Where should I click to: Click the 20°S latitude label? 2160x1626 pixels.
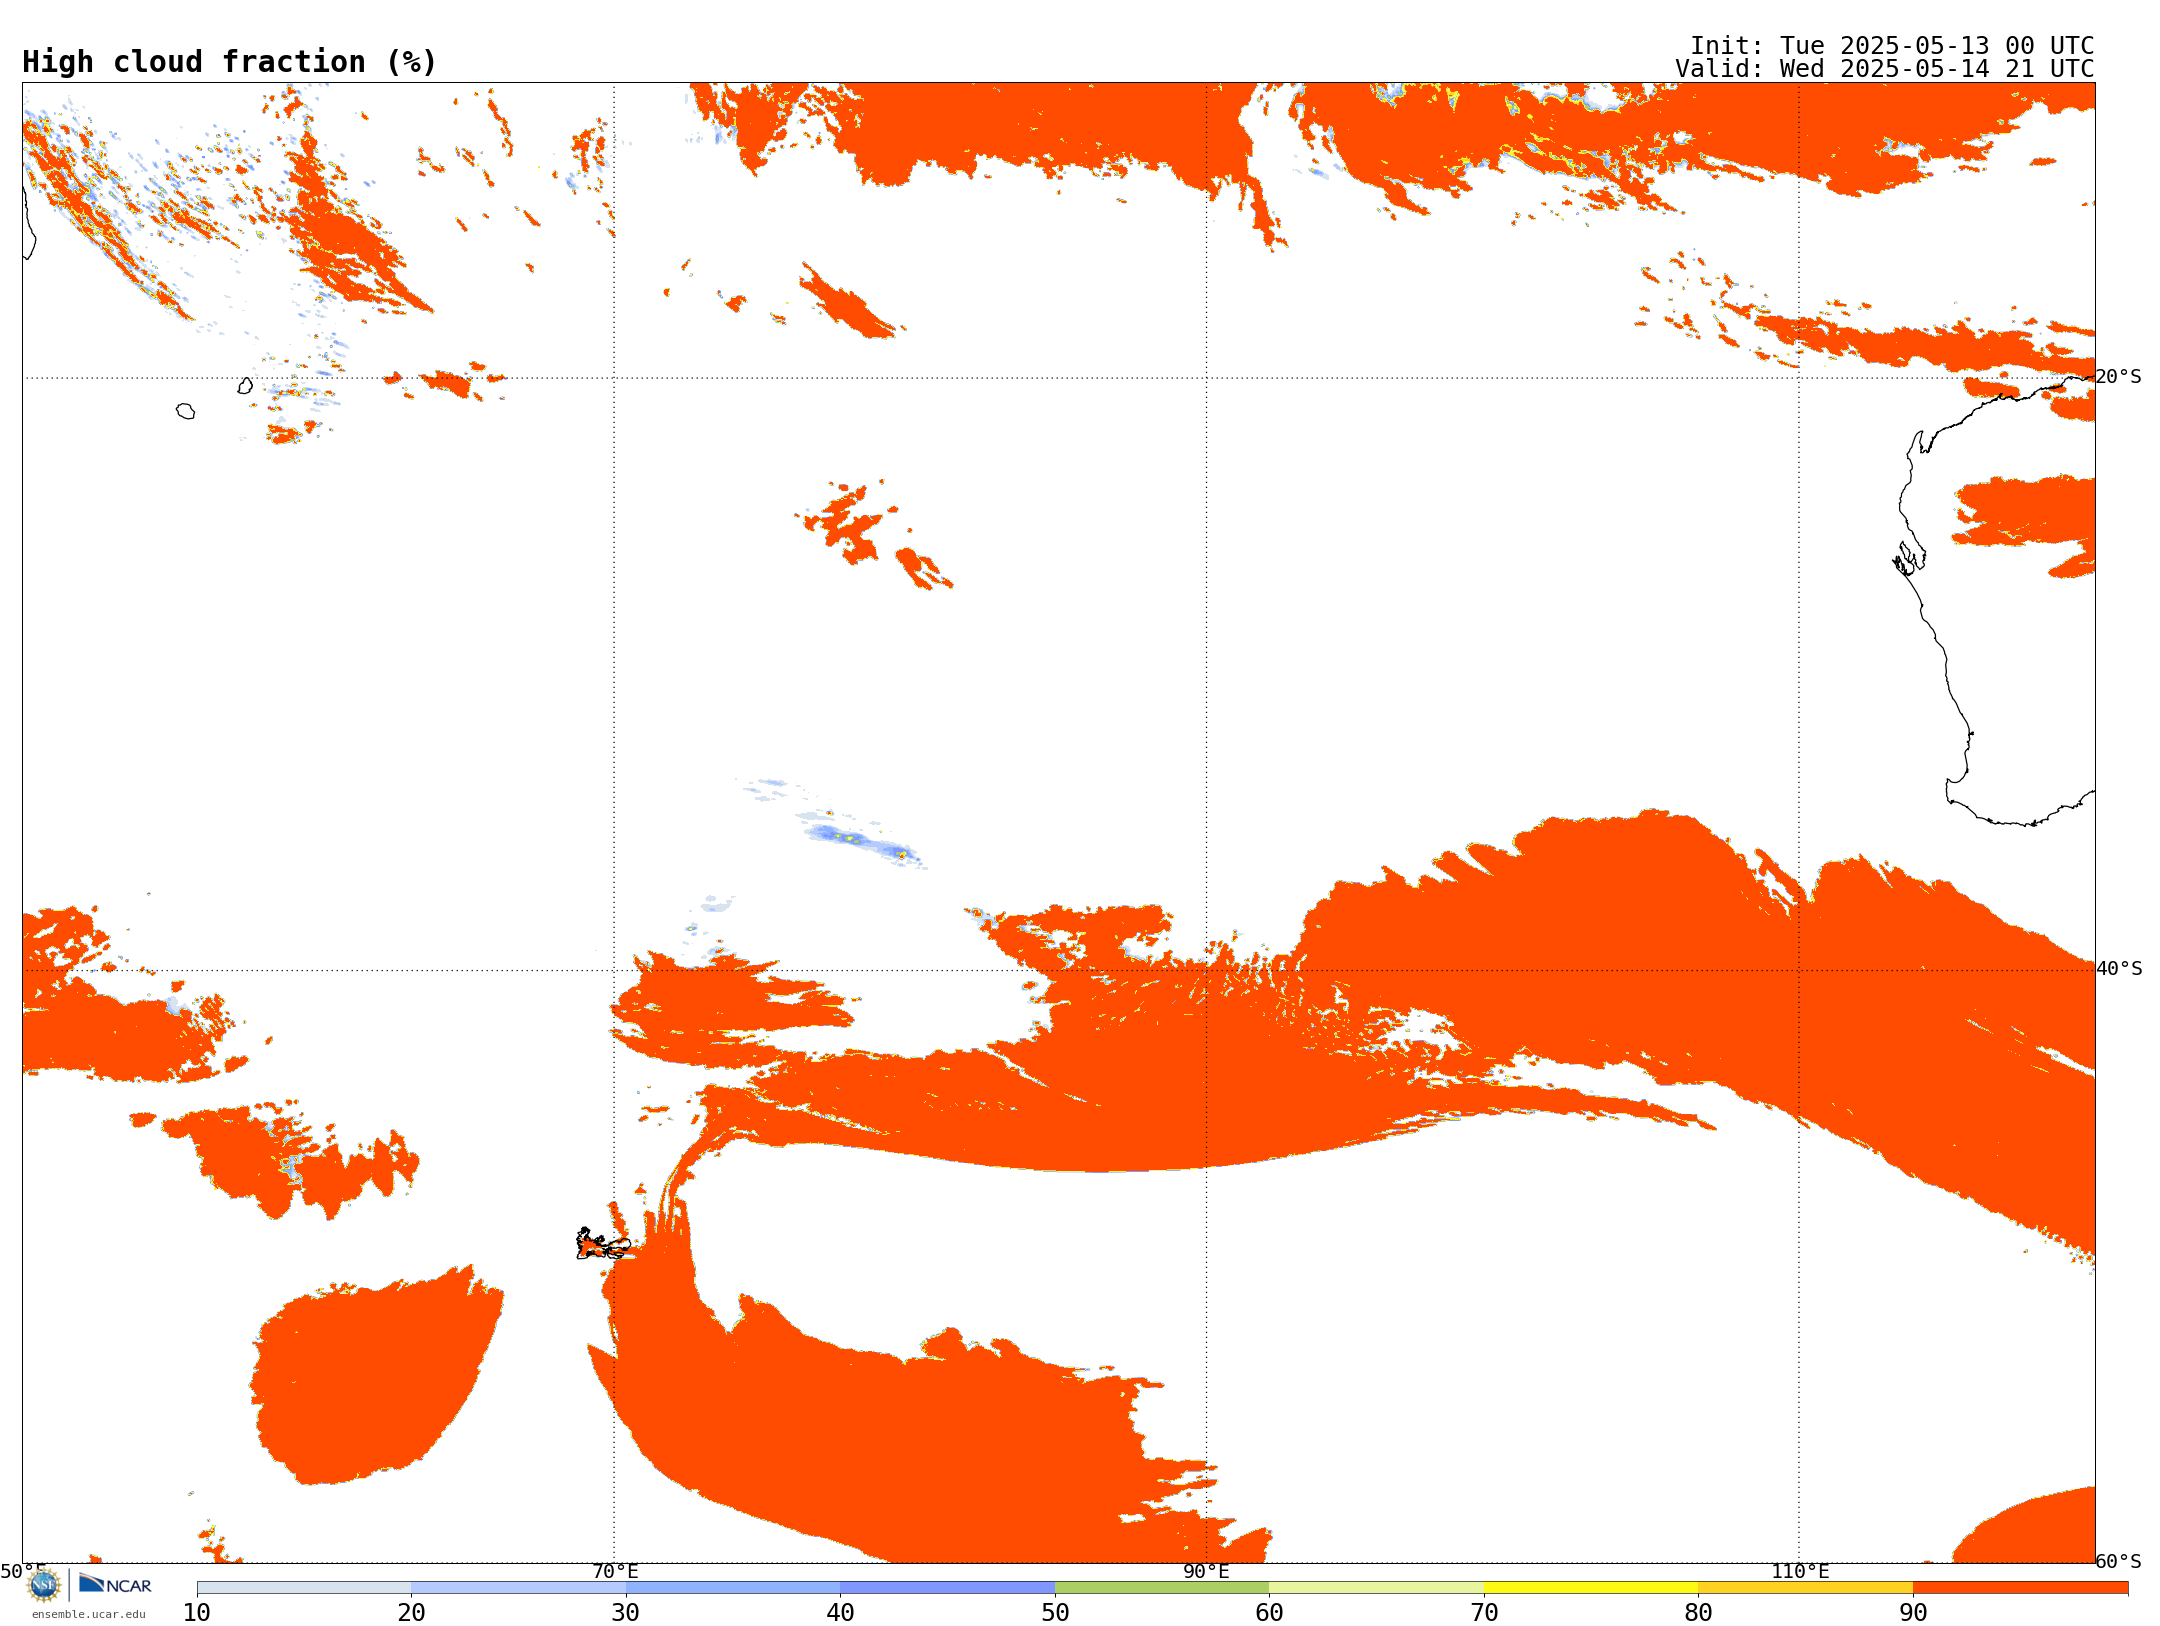(2118, 377)
